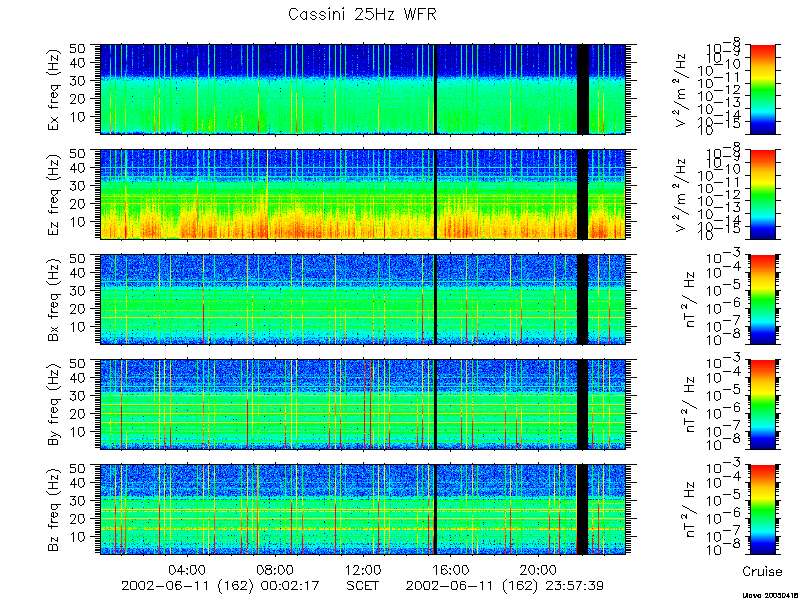Screen dimensions: 800x600
Task: Select the "By freq (Hz)" axis label
Action: pyautogui.click(x=54, y=405)
